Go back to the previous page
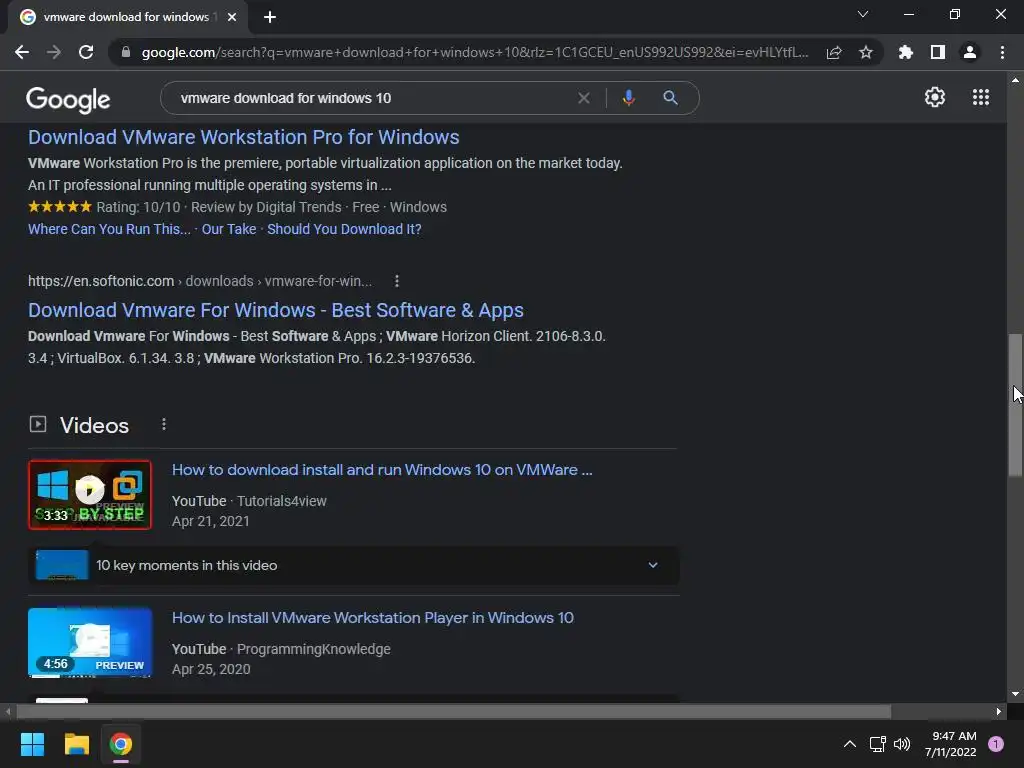Viewport: 1024px width, 768px height. point(22,52)
